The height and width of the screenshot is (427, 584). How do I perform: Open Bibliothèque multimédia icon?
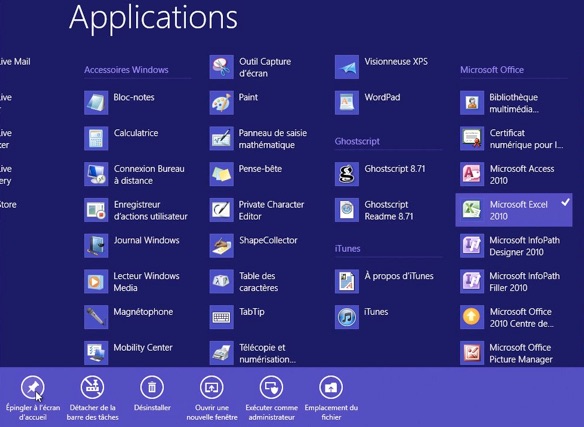tap(472, 102)
